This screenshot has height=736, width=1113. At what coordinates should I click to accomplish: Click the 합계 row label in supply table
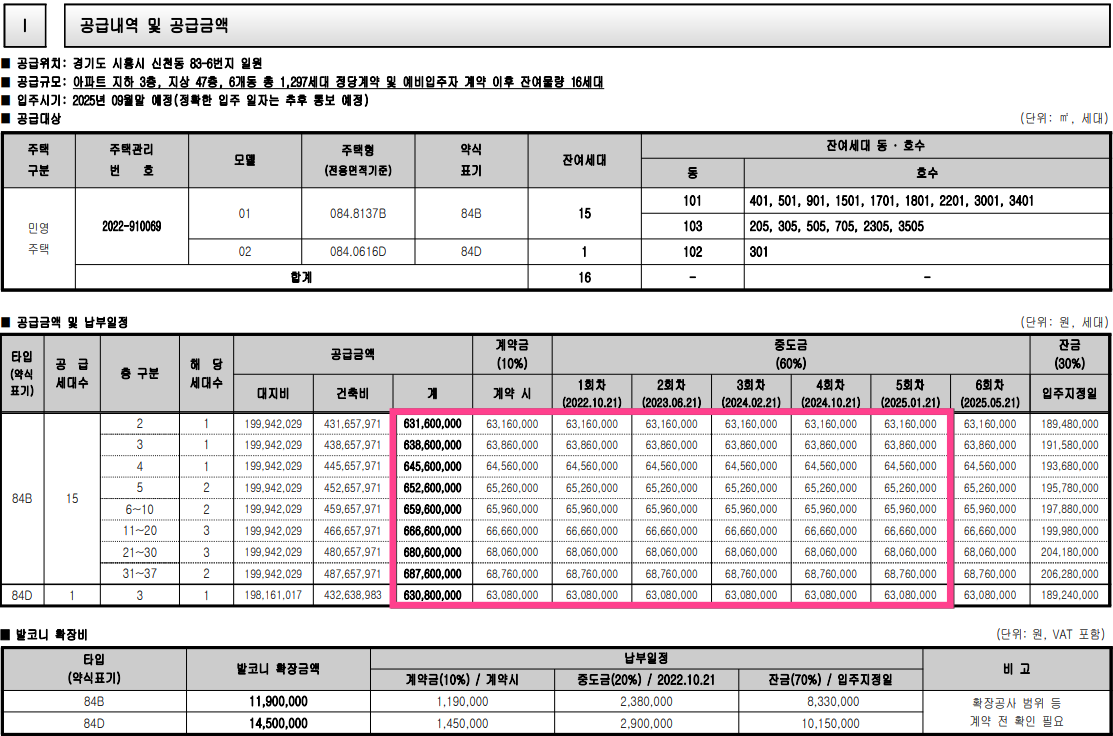(x=301, y=278)
